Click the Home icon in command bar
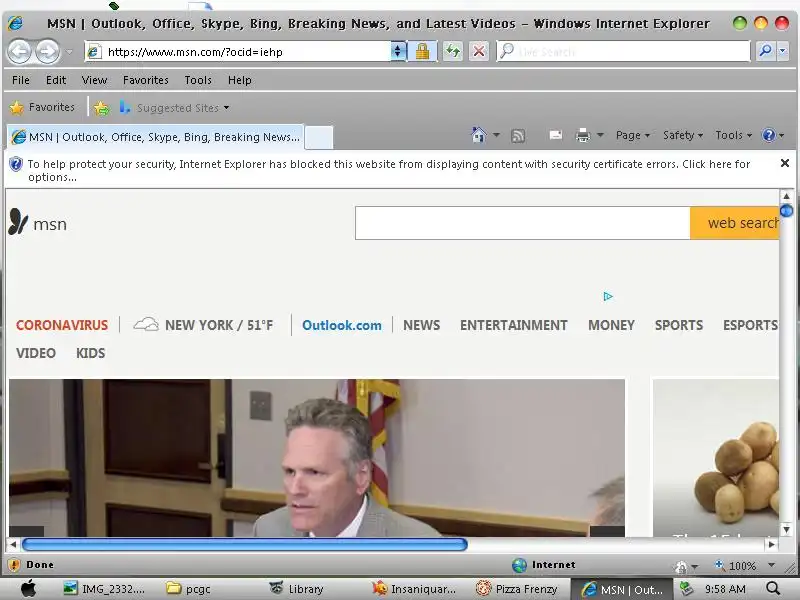Viewport: 800px width, 600px height. pyautogui.click(x=479, y=135)
